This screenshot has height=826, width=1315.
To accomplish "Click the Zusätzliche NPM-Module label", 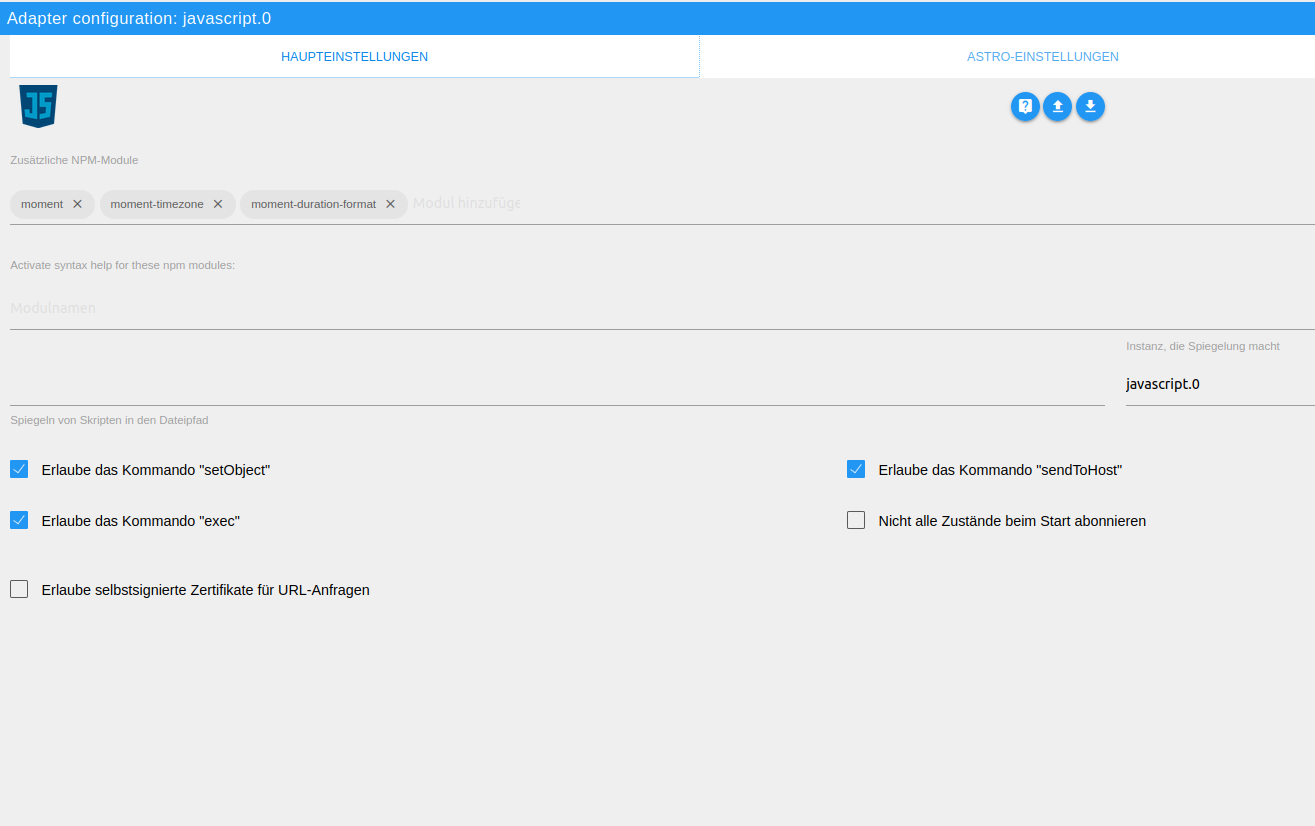I will tap(74, 160).
